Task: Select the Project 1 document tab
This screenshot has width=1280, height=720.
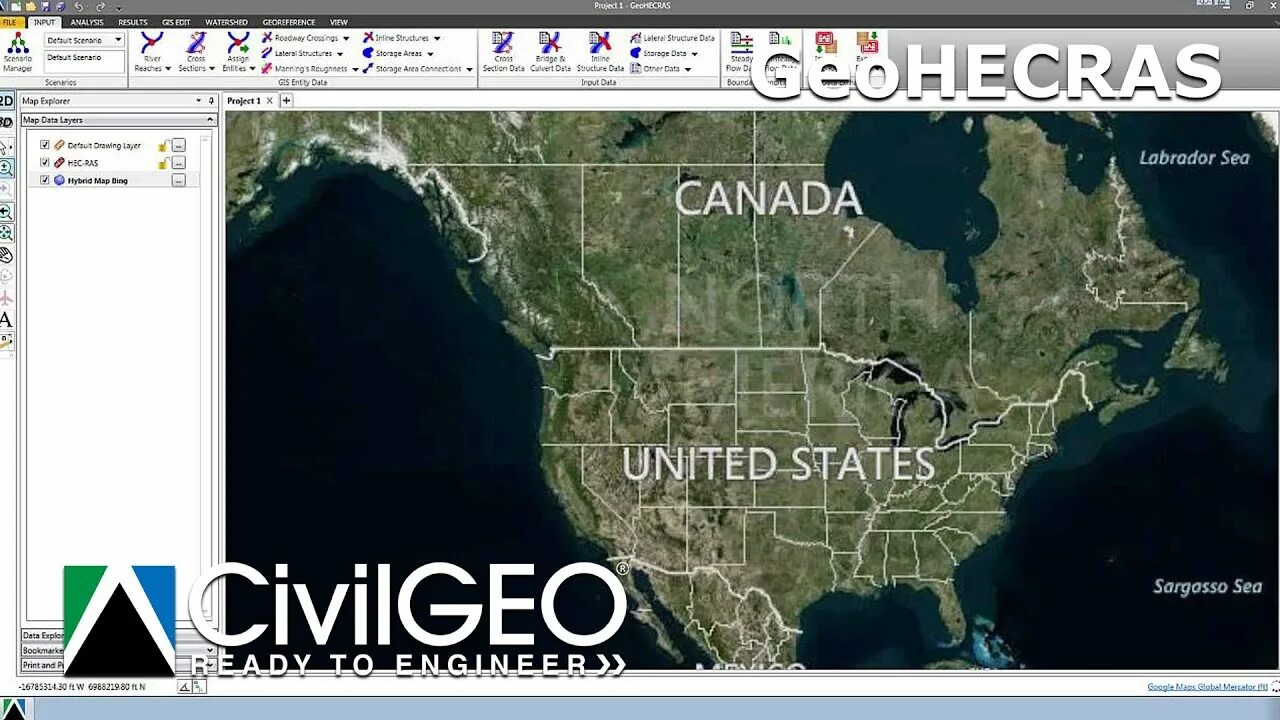Action: pos(244,101)
